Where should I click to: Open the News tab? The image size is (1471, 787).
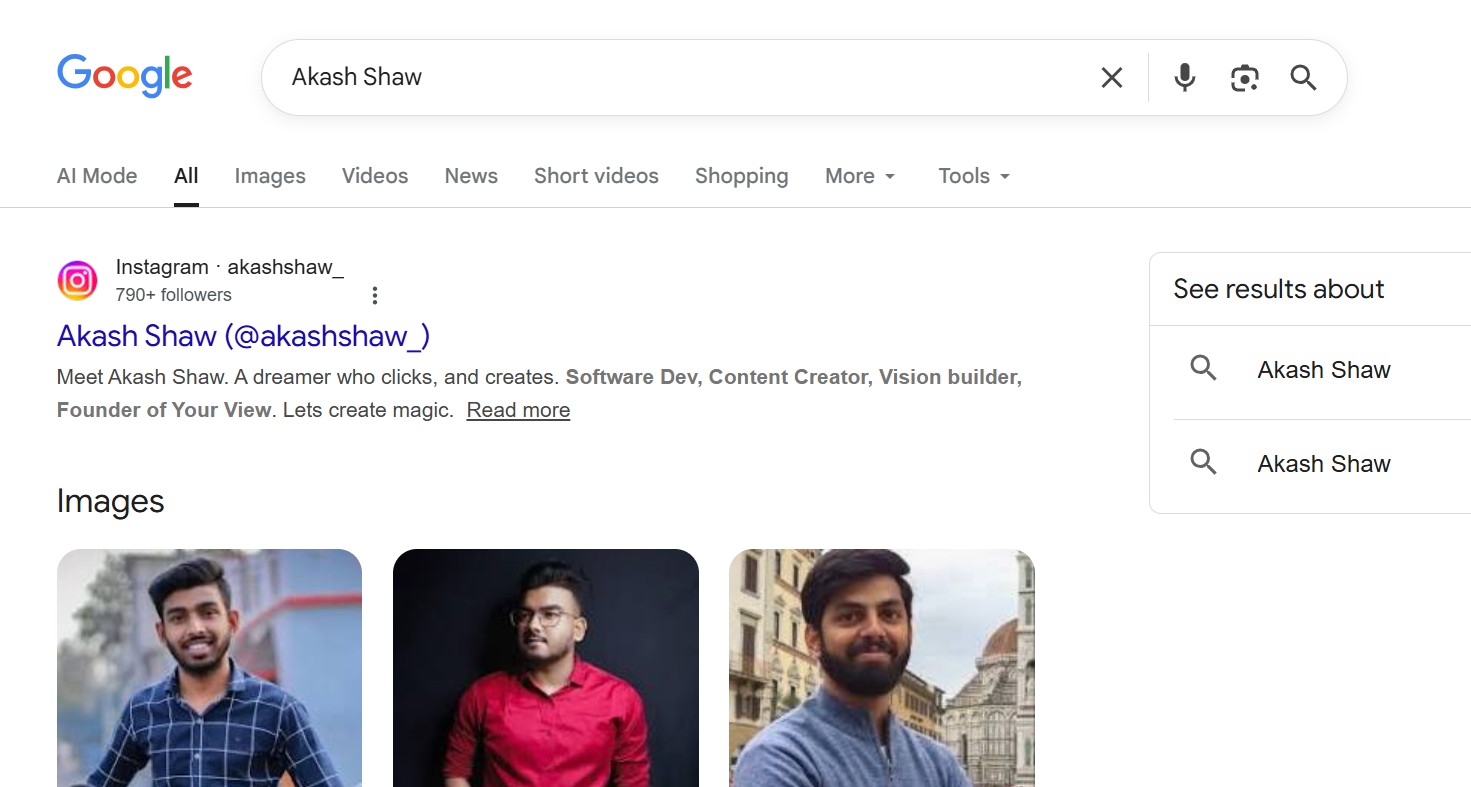[471, 176]
